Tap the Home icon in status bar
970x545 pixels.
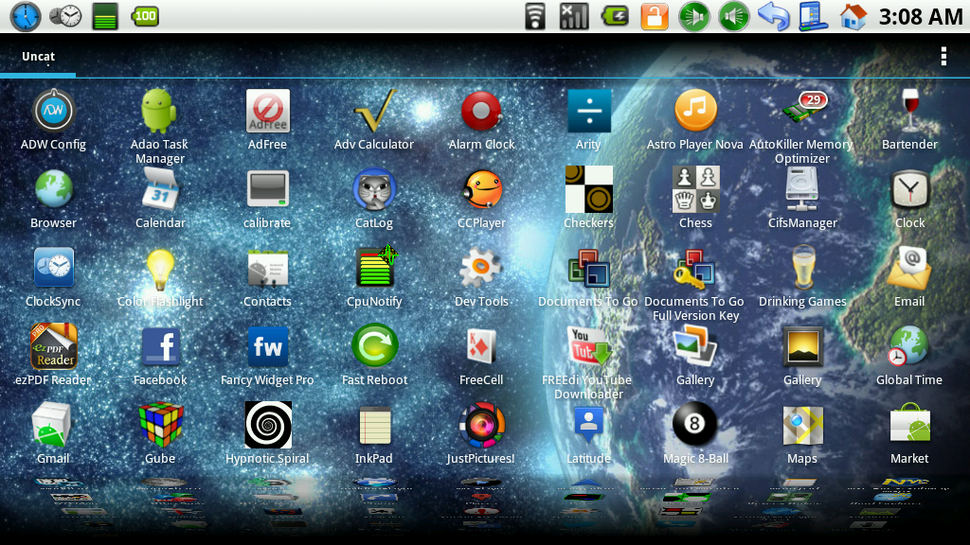[852, 16]
